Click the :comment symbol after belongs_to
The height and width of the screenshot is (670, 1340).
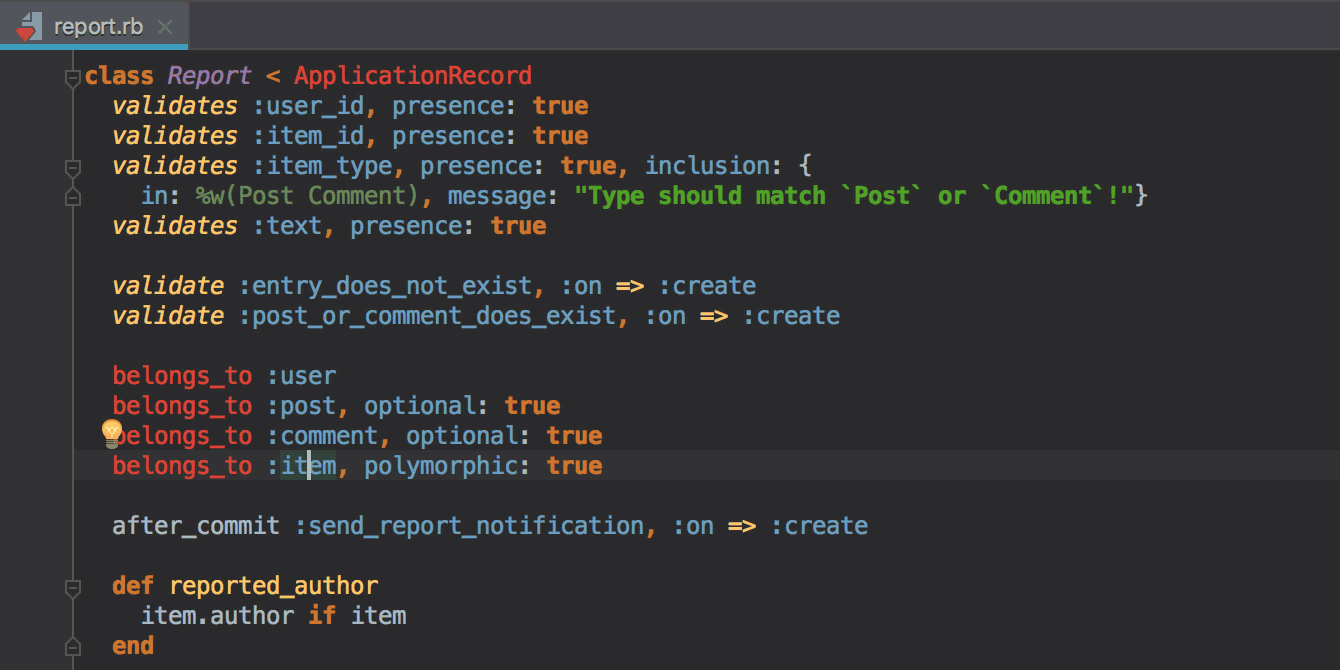click(x=322, y=436)
